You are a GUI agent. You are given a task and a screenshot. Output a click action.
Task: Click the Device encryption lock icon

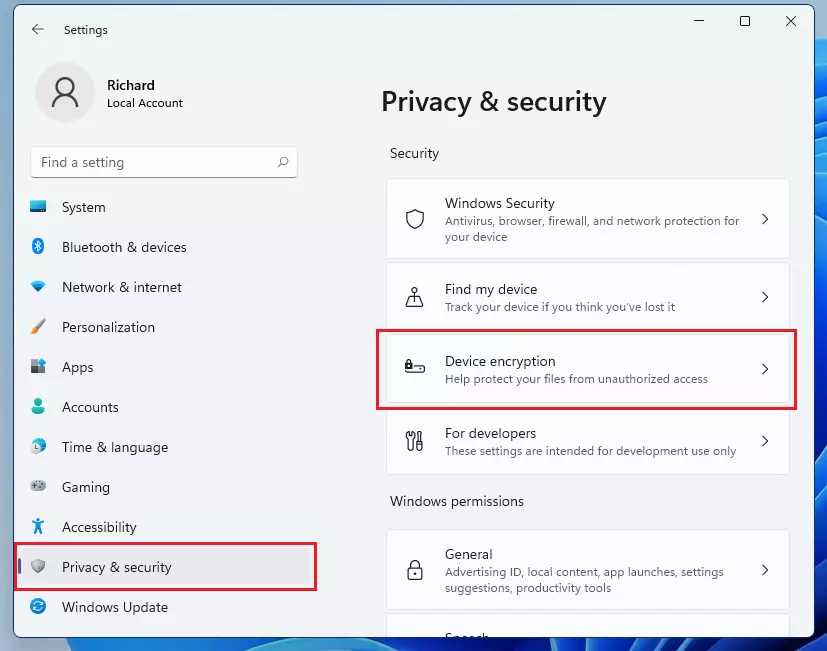pyautogui.click(x=415, y=366)
